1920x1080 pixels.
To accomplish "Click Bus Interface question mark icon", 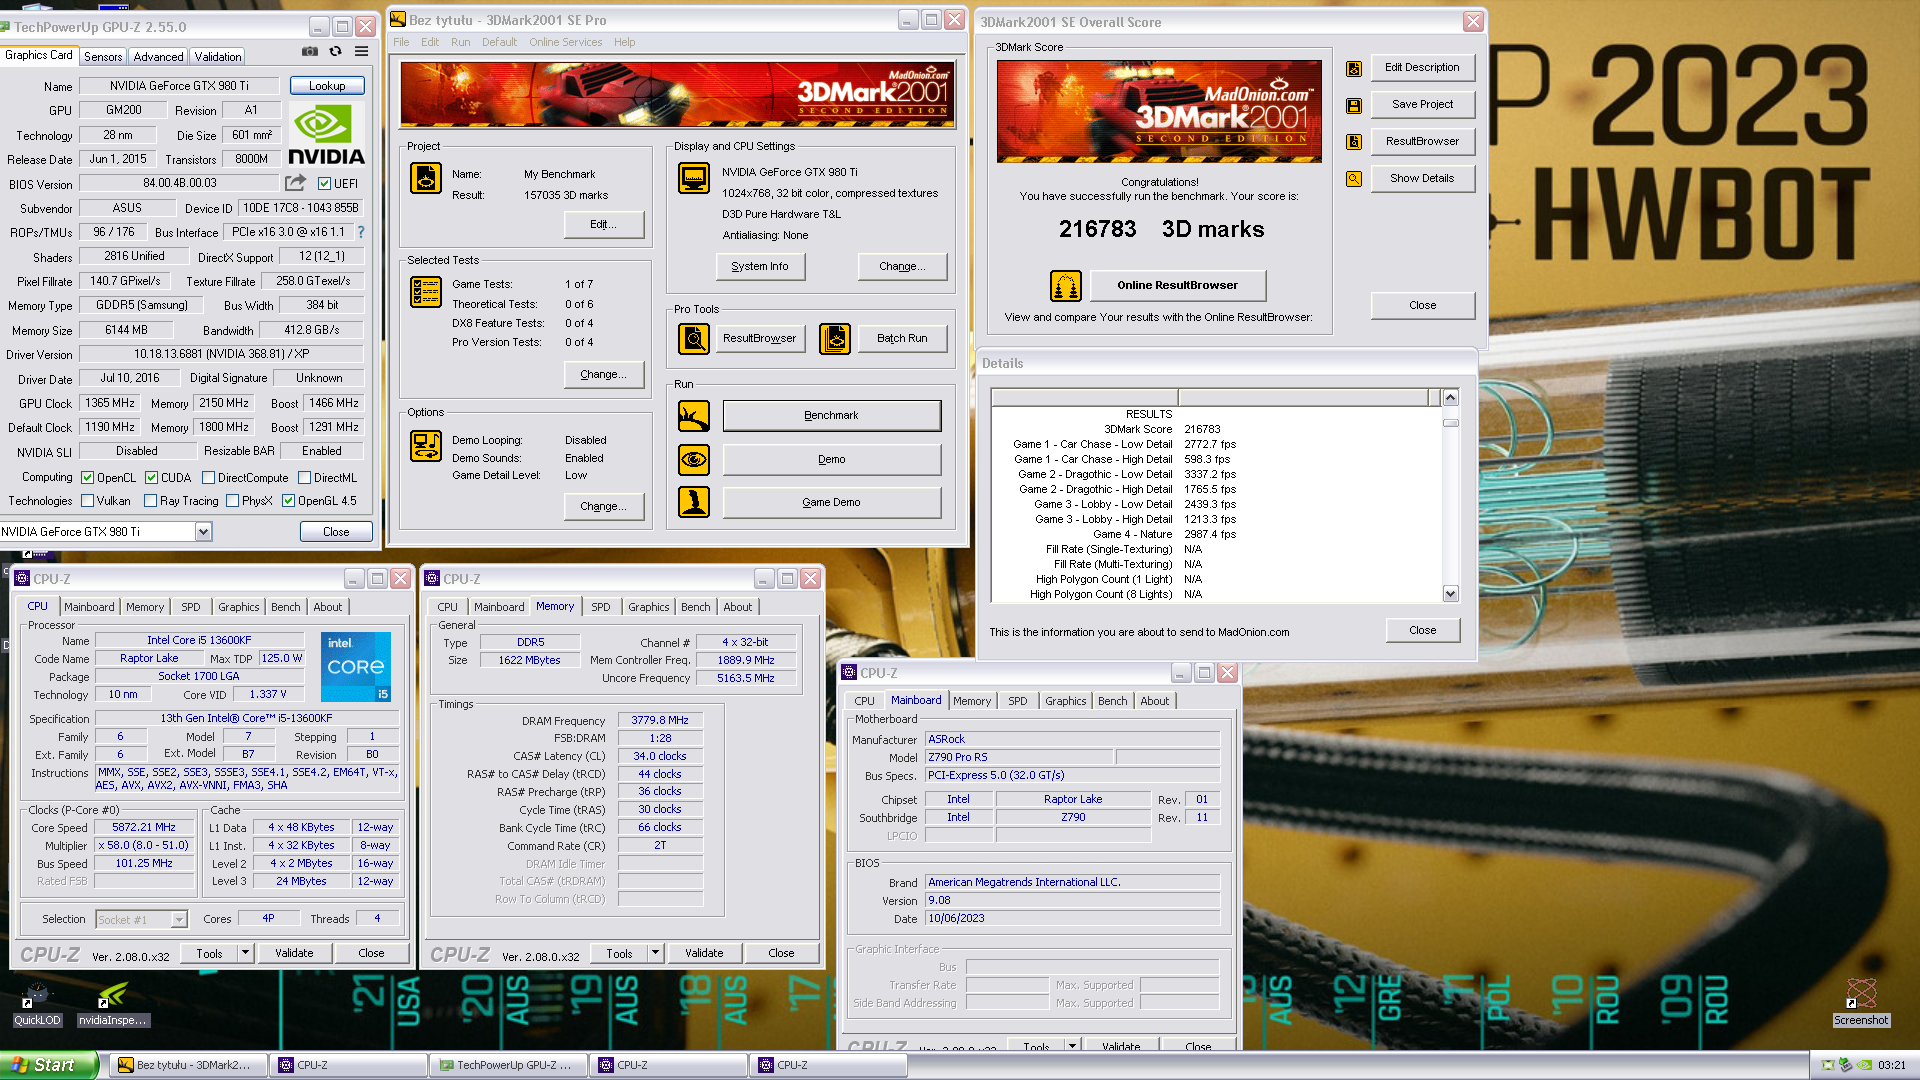I will coord(361,232).
